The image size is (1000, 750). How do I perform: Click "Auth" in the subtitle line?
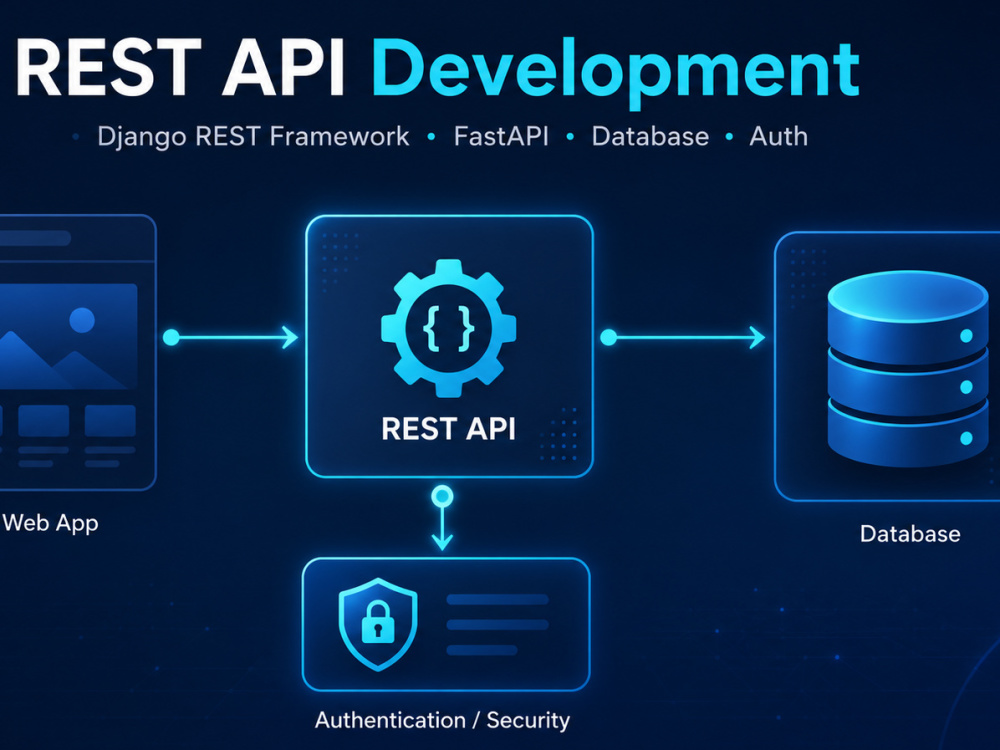point(779,136)
